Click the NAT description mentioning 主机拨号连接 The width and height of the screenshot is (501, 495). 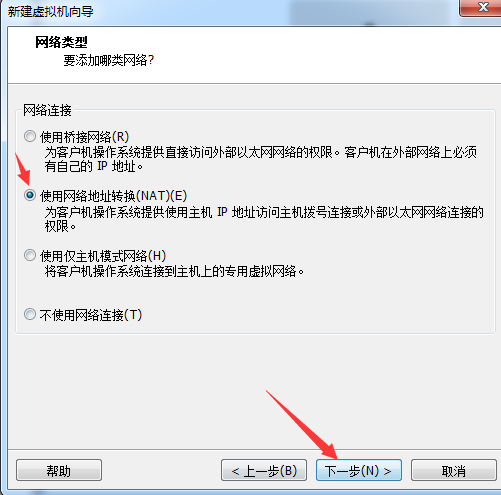pyautogui.click(x=264, y=219)
